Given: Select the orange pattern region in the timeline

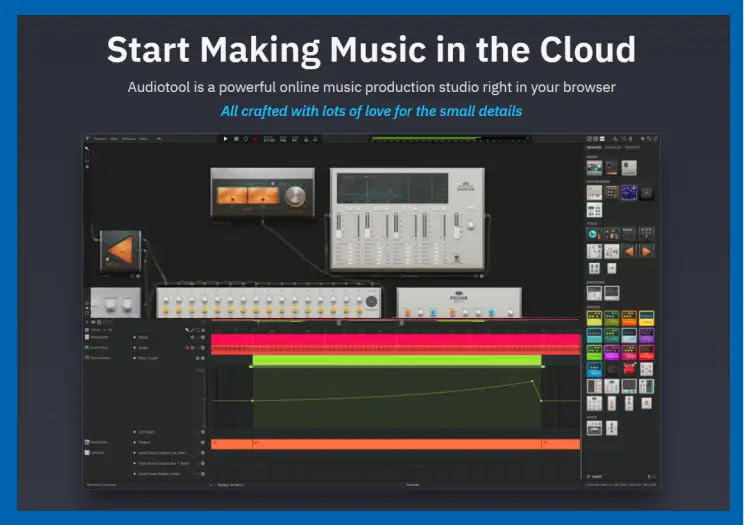Looking at the screenshot, I should click(395, 444).
